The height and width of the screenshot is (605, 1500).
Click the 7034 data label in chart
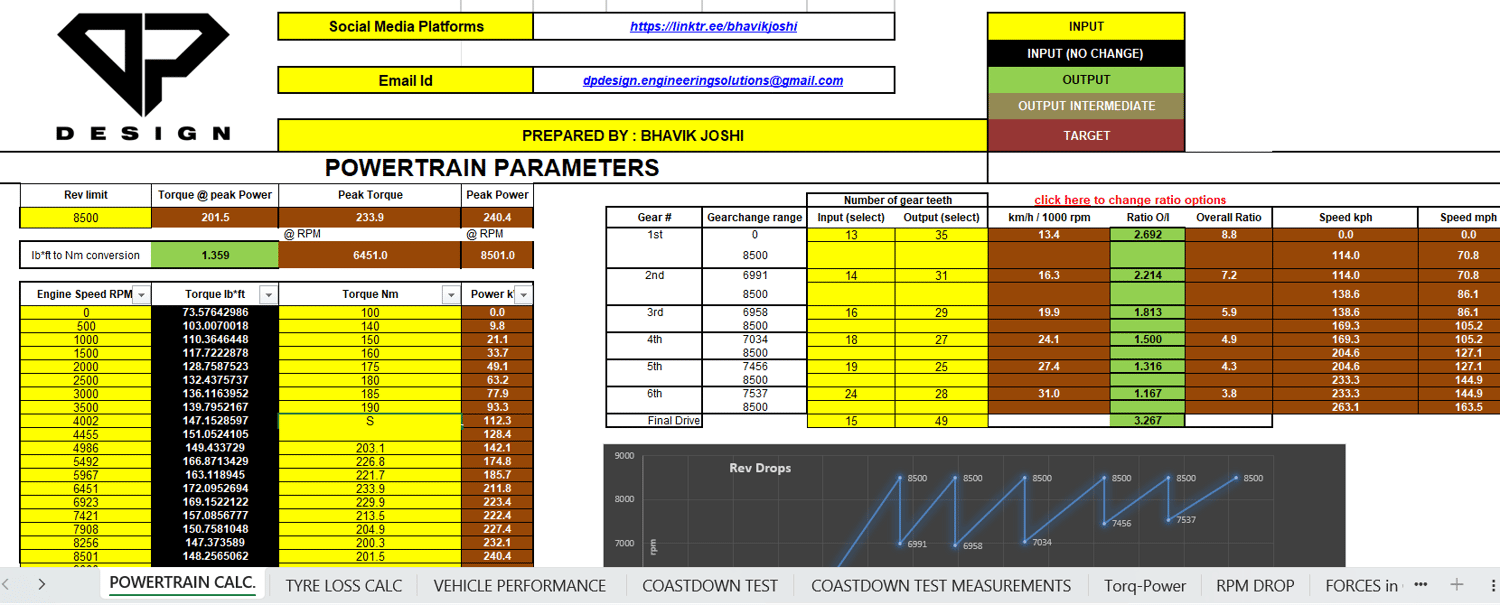1044,542
